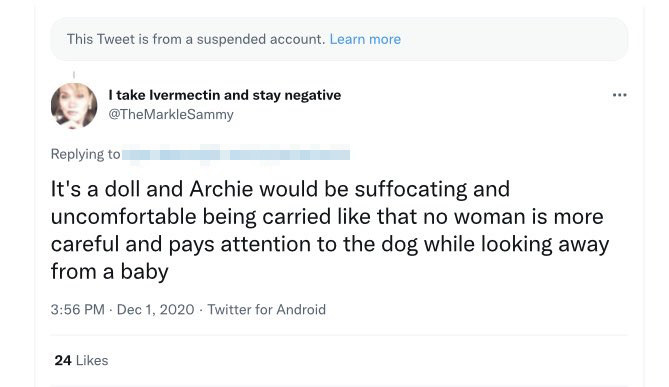Click the @TheMarkleSammy handle
Screen dimensions: 669x387
click(171, 114)
